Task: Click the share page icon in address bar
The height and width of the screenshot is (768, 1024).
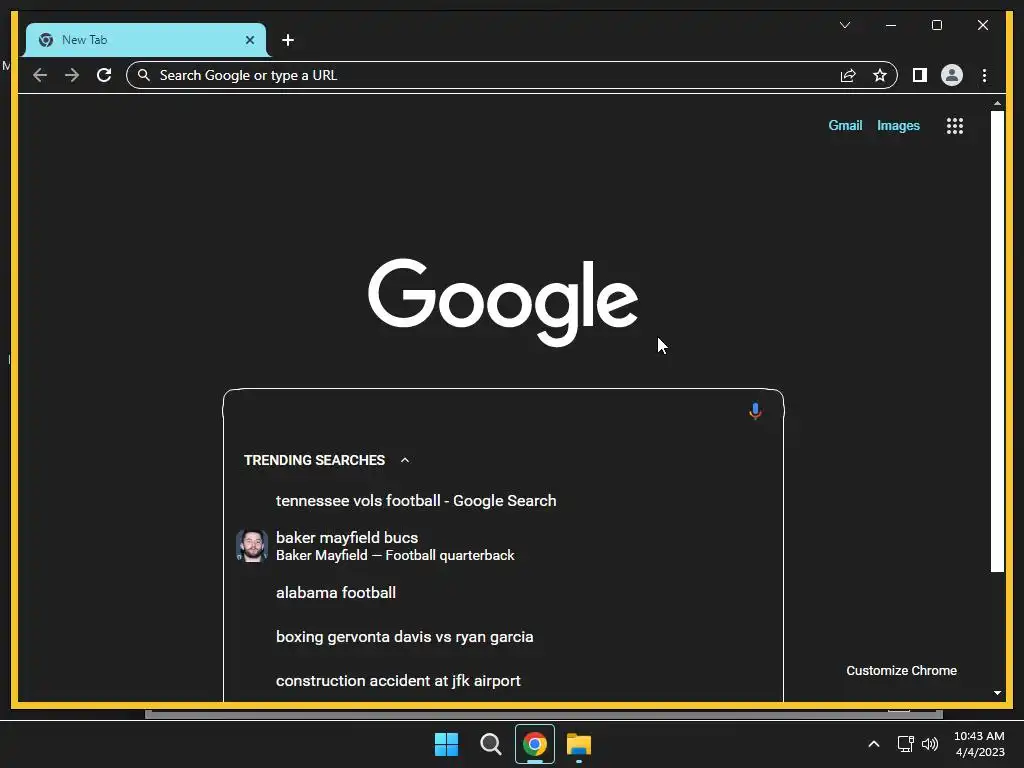Action: pos(848,75)
